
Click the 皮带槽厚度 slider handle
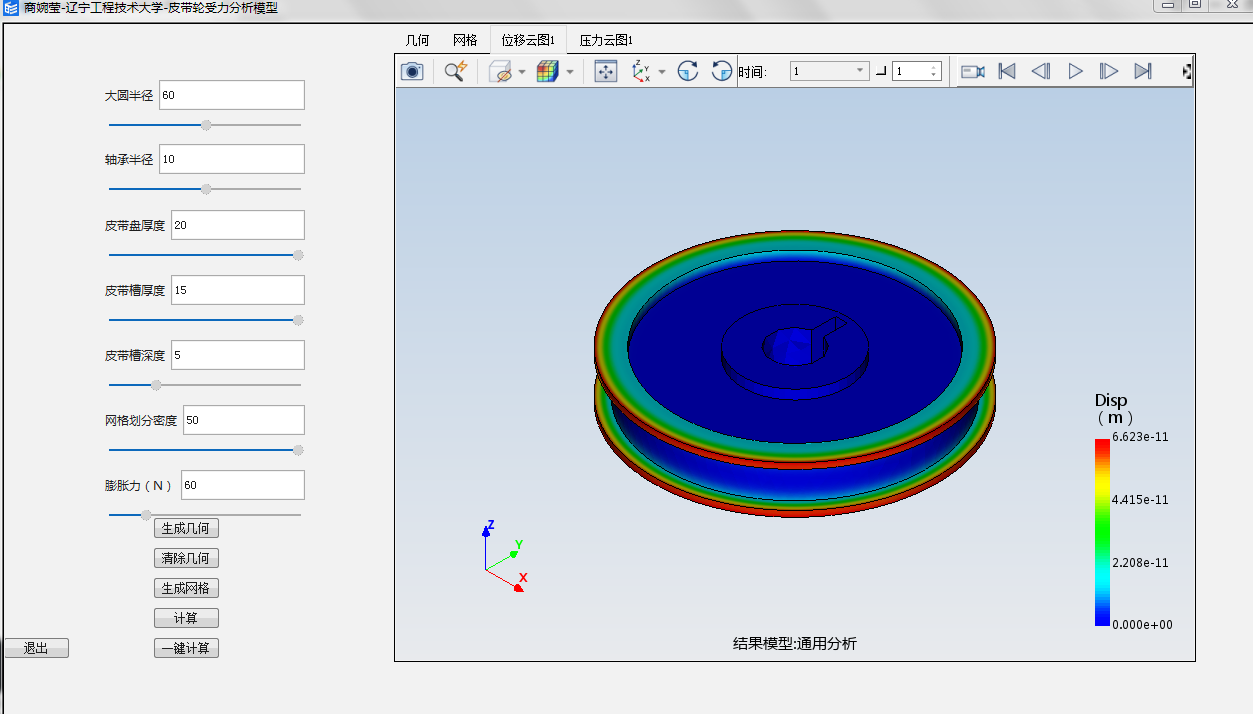pos(298,320)
